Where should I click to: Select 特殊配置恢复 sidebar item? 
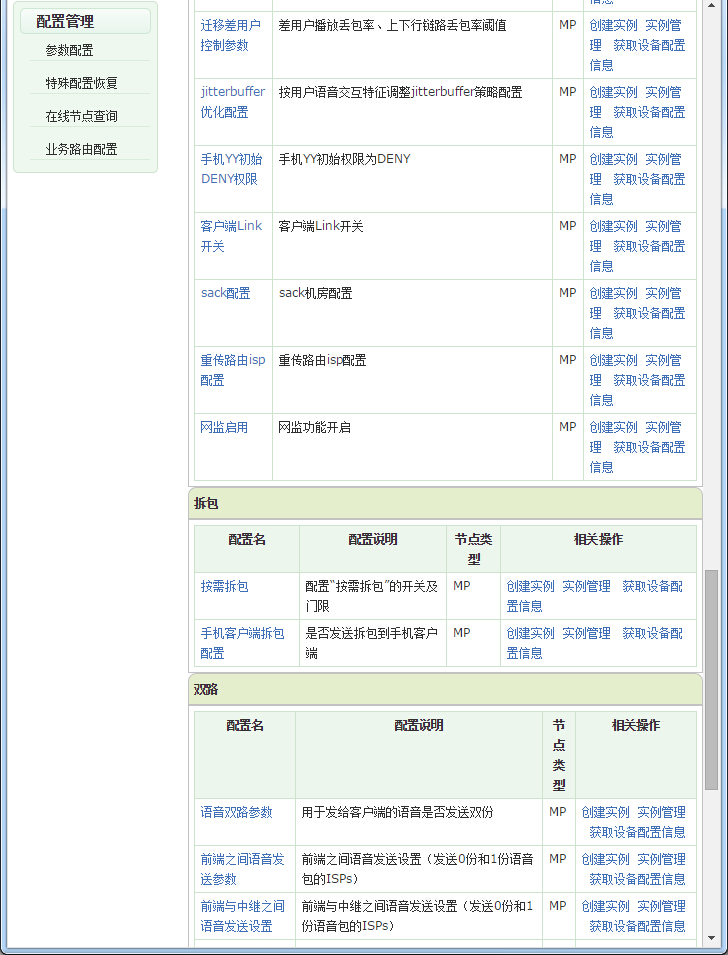tap(82, 83)
